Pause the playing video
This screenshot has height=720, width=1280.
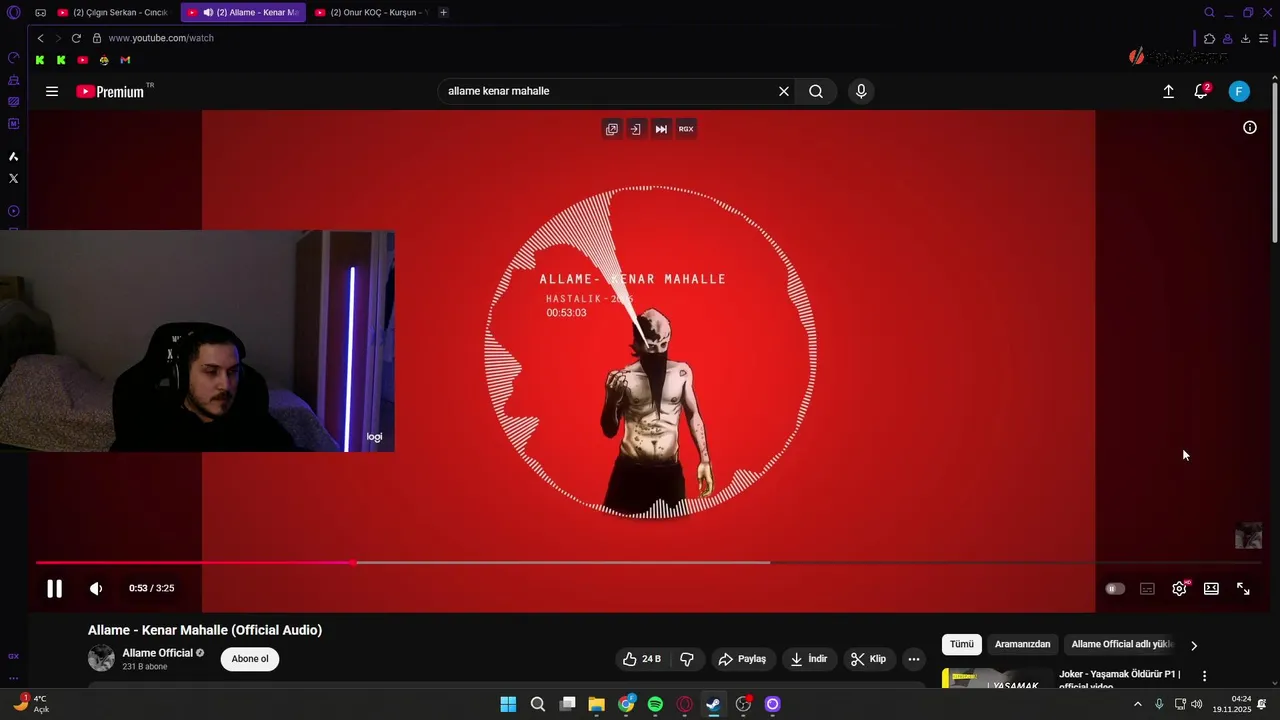pyautogui.click(x=55, y=589)
